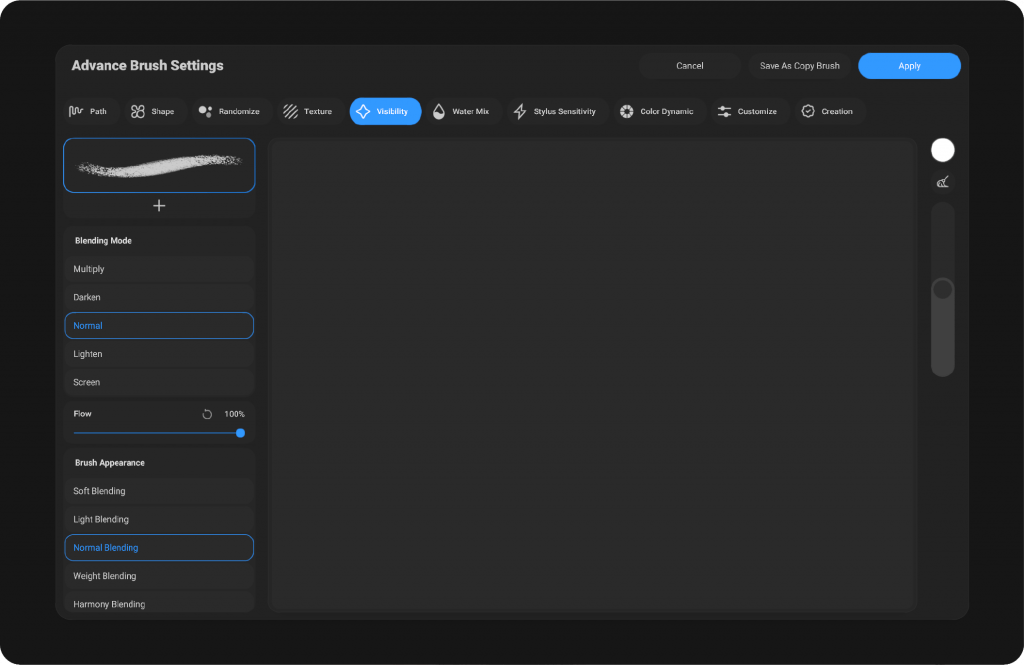The height and width of the screenshot is (665, 1024).
Task: Select the Texture tab icon
Action: click(291, 111)
